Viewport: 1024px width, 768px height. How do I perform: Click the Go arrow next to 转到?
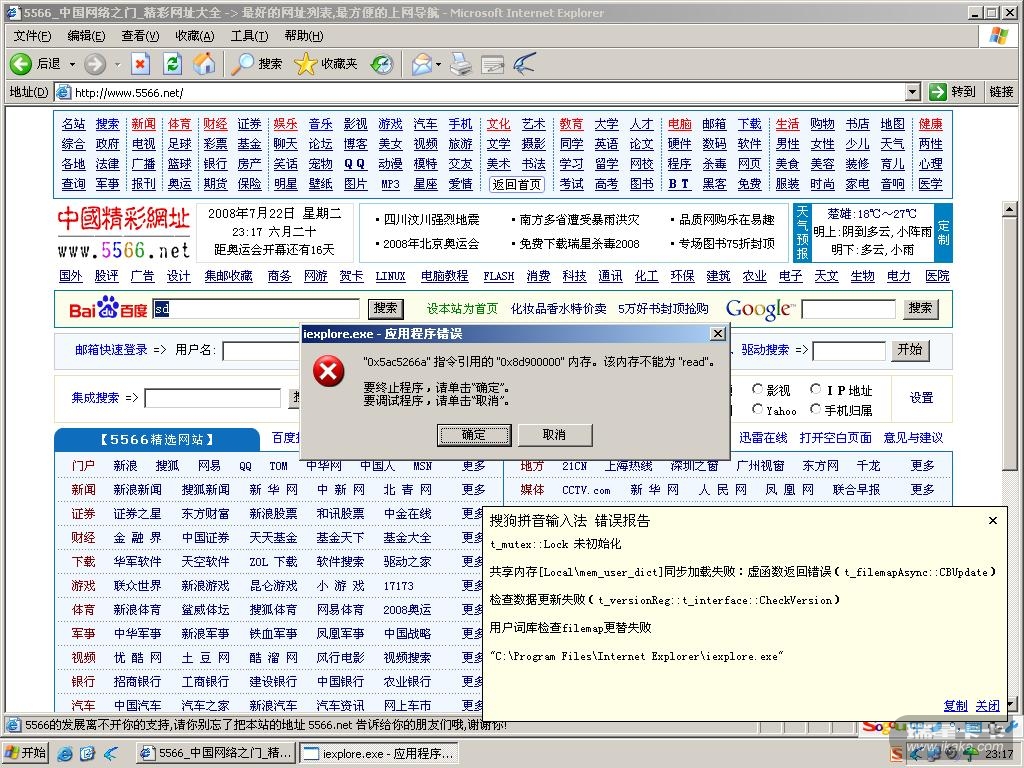pyautogui.click(x=938, y=92)
